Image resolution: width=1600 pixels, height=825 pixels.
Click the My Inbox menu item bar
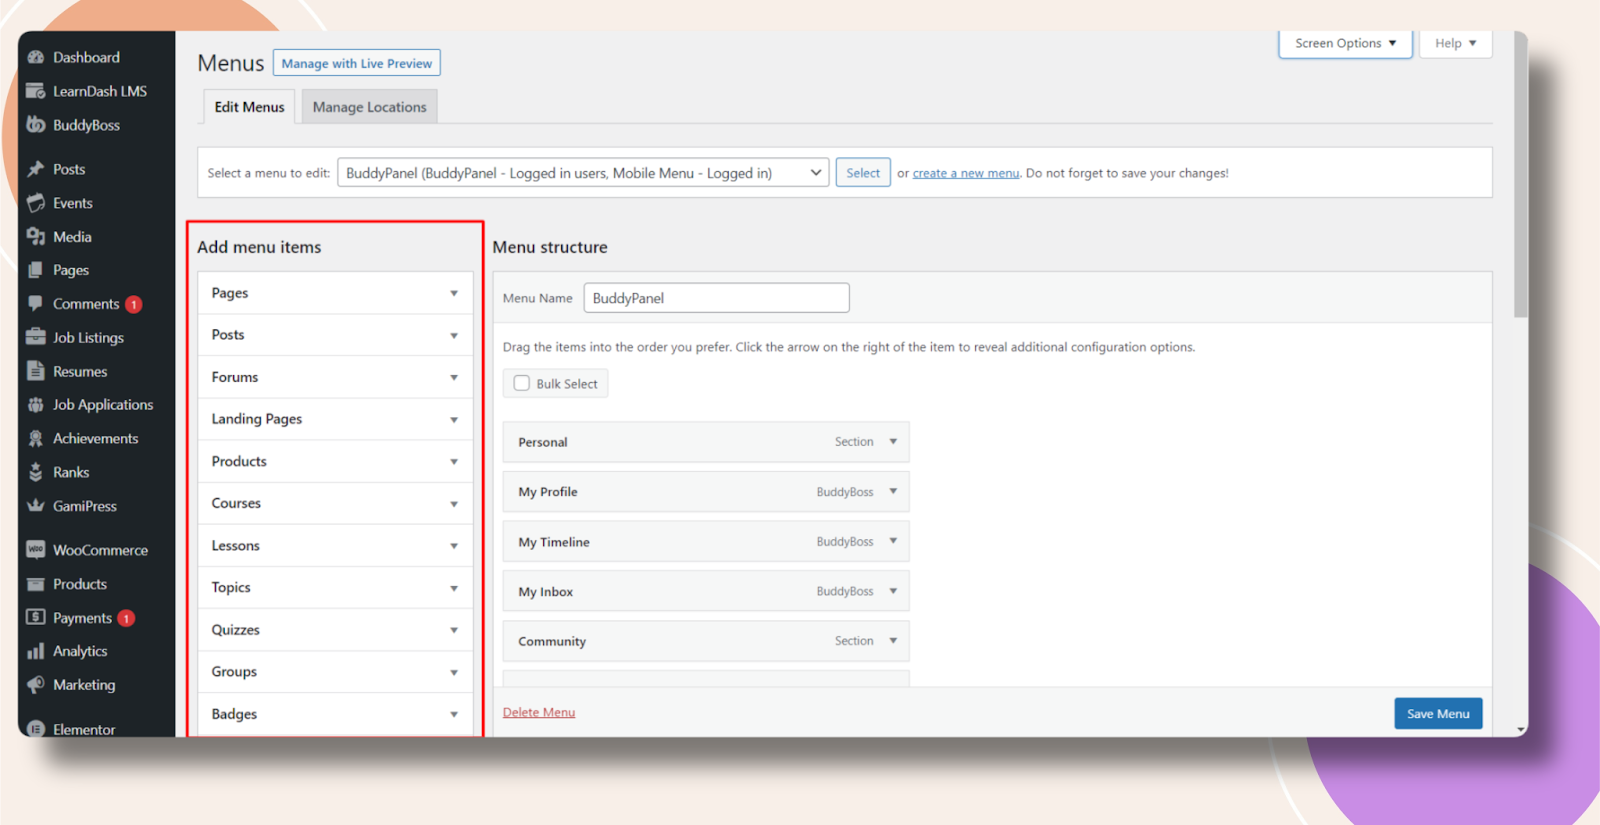click(706, 591)
